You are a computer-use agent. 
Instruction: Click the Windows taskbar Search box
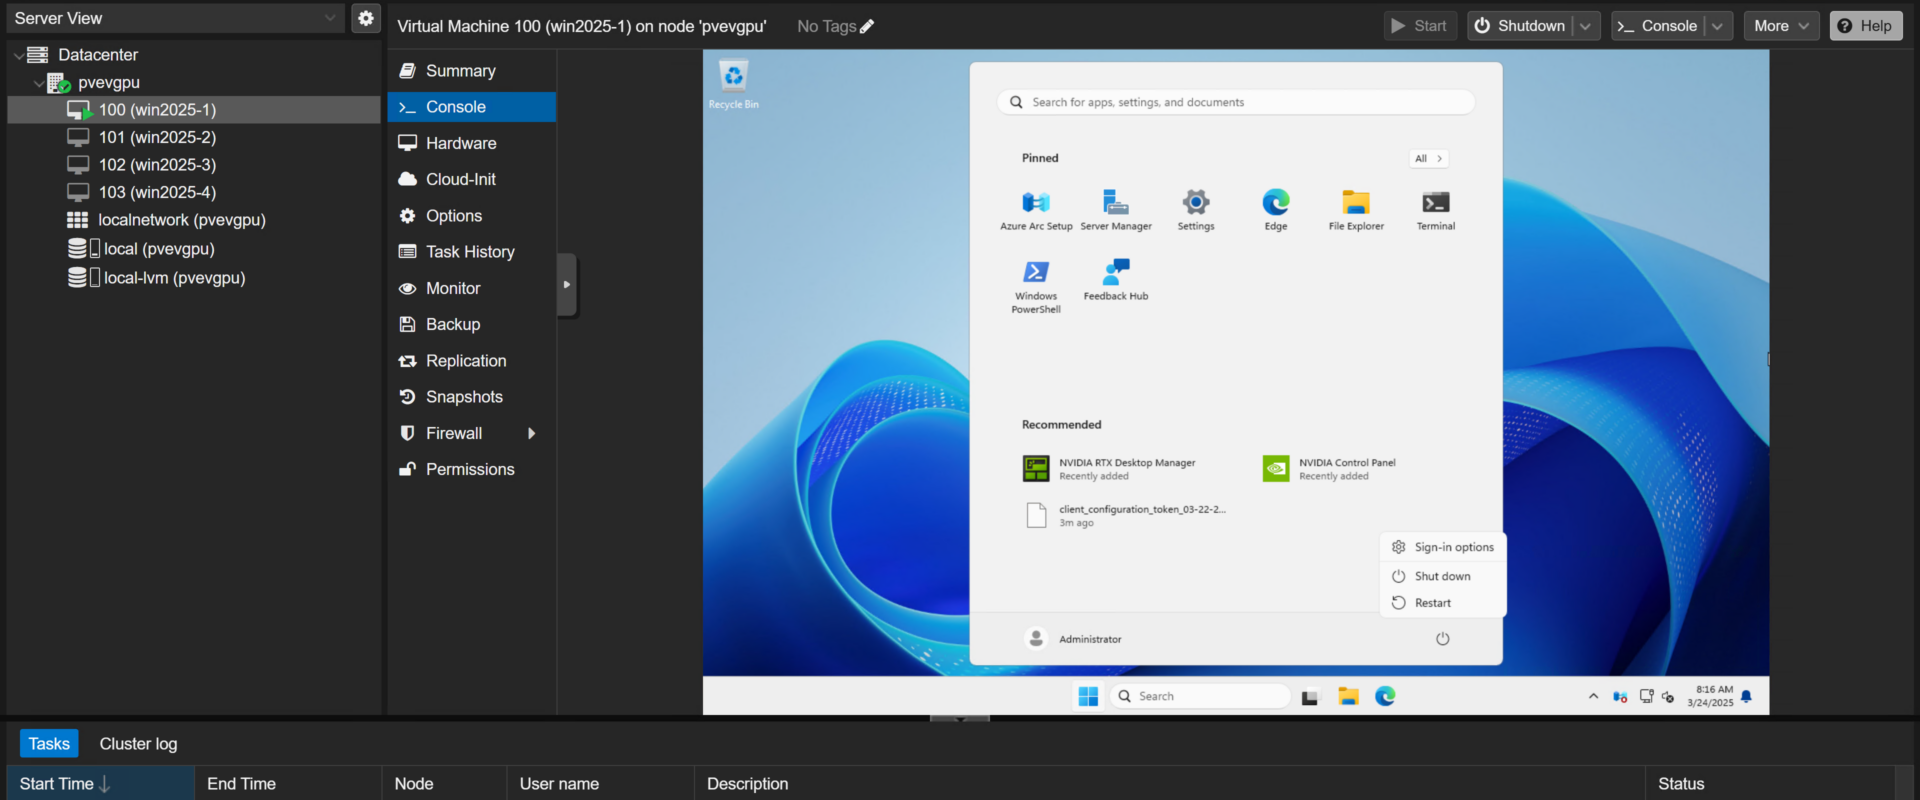[x=1200, y=696]
